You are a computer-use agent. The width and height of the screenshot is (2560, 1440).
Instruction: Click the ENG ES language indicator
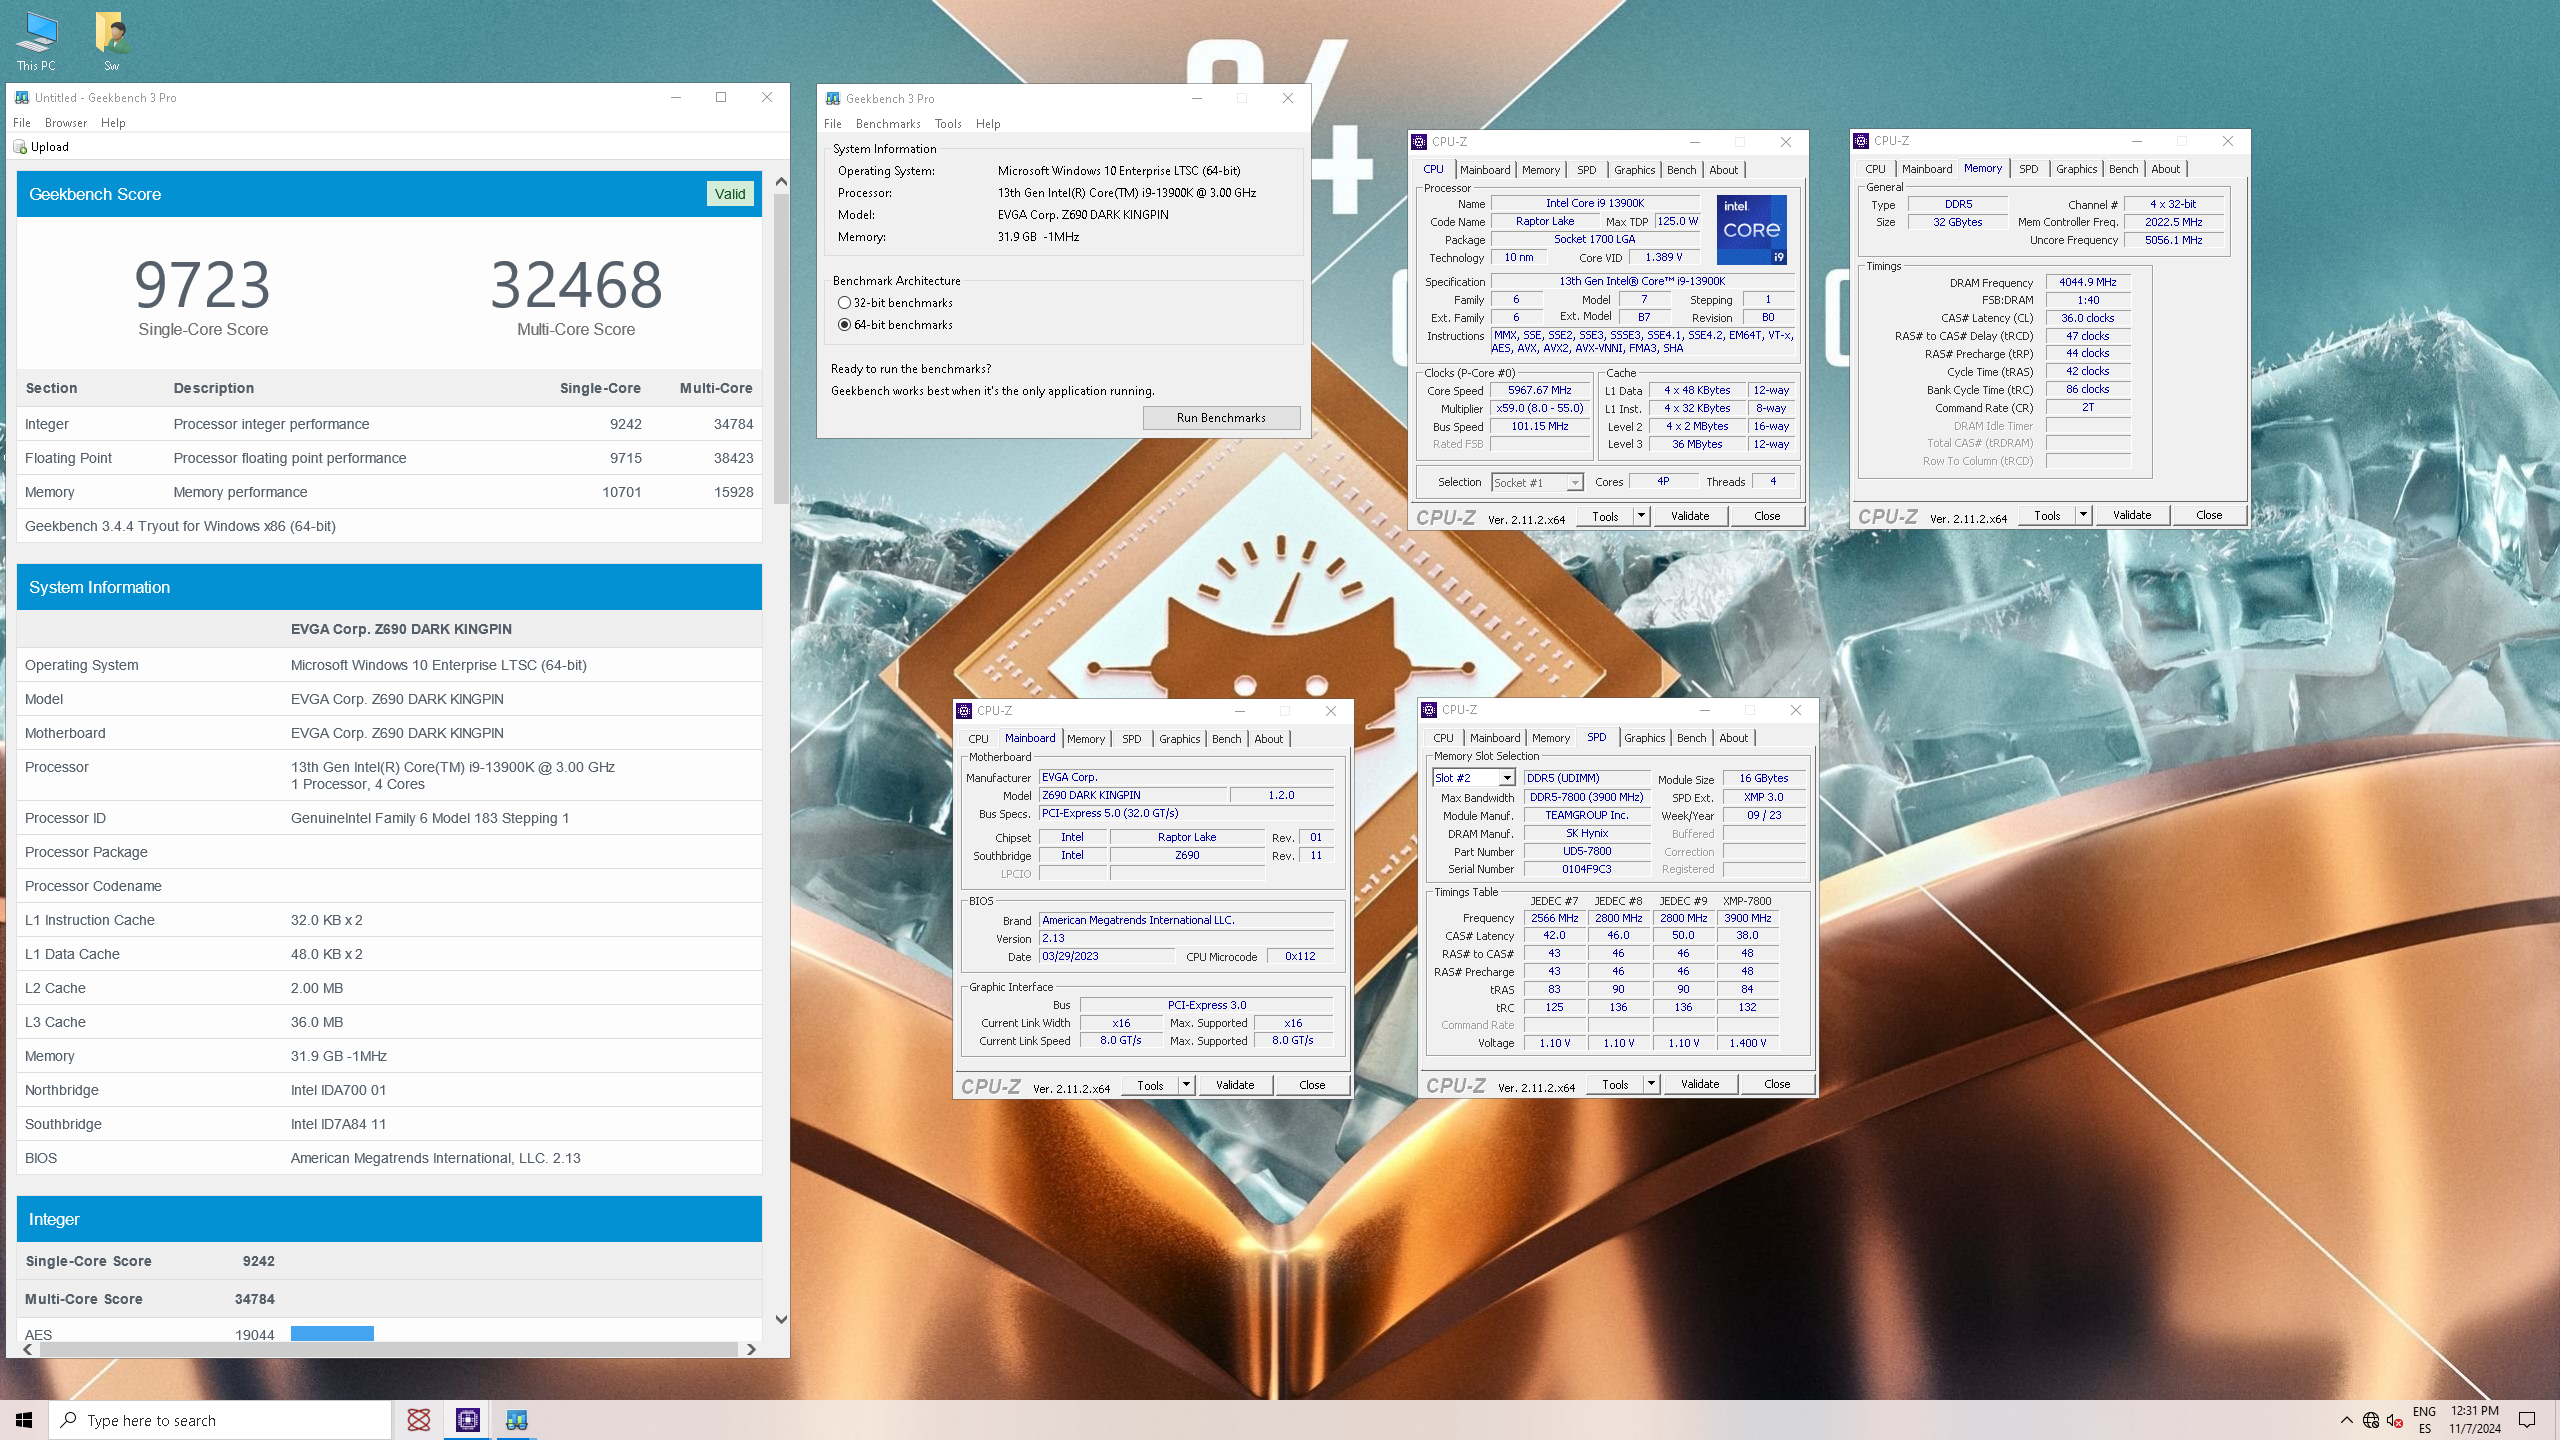click(2424, 1420)
